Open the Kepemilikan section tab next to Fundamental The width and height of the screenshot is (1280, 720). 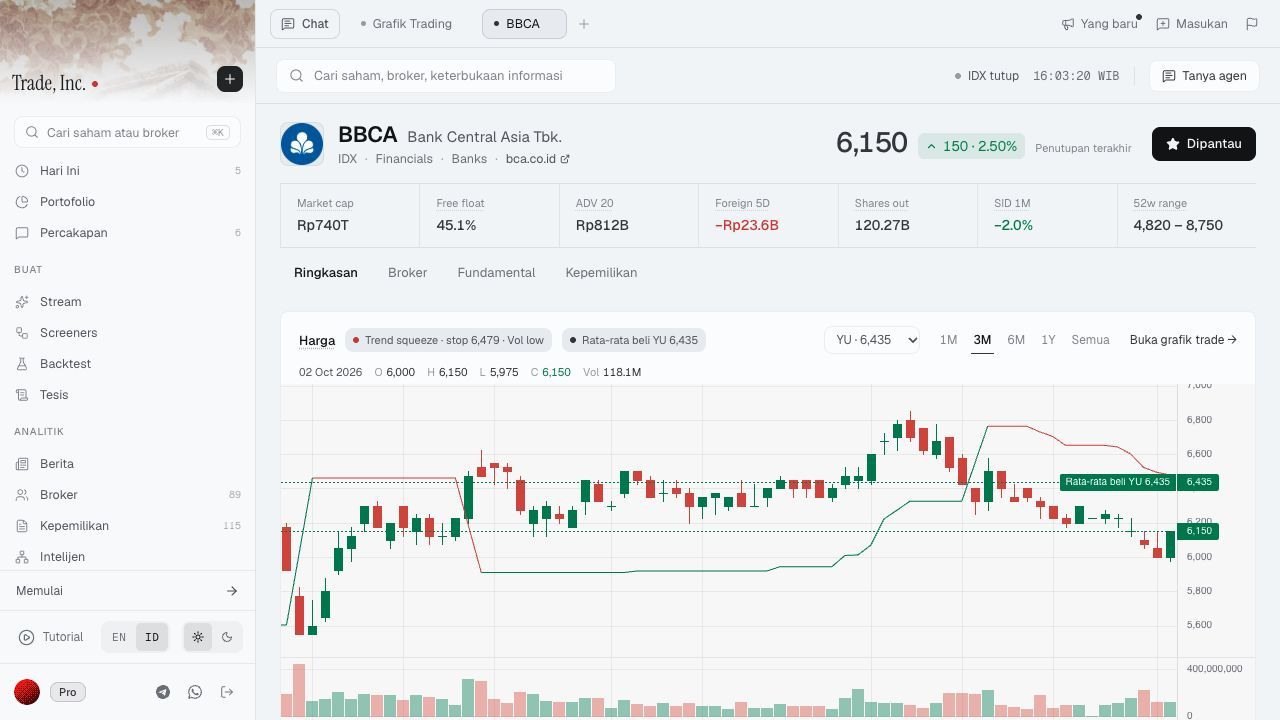point(601,273)
